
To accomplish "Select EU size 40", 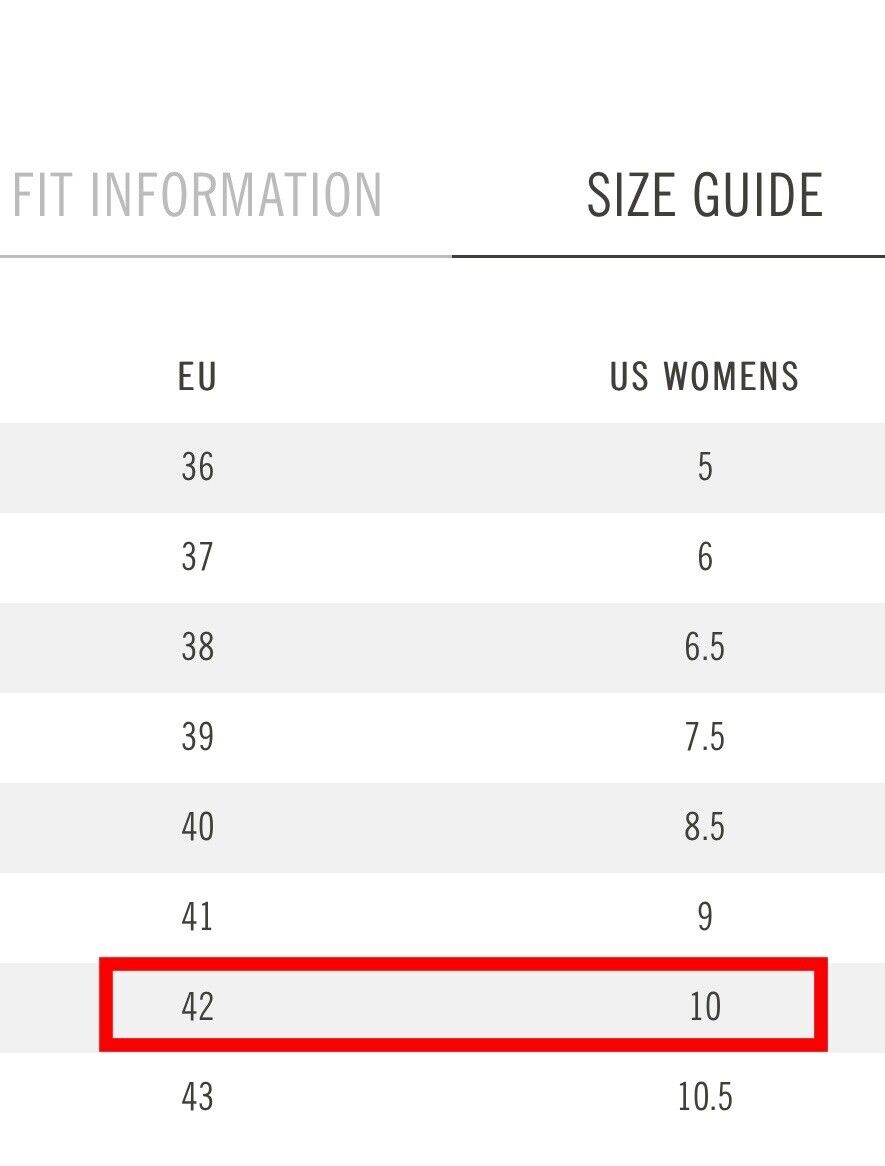I will pos(197,827).
